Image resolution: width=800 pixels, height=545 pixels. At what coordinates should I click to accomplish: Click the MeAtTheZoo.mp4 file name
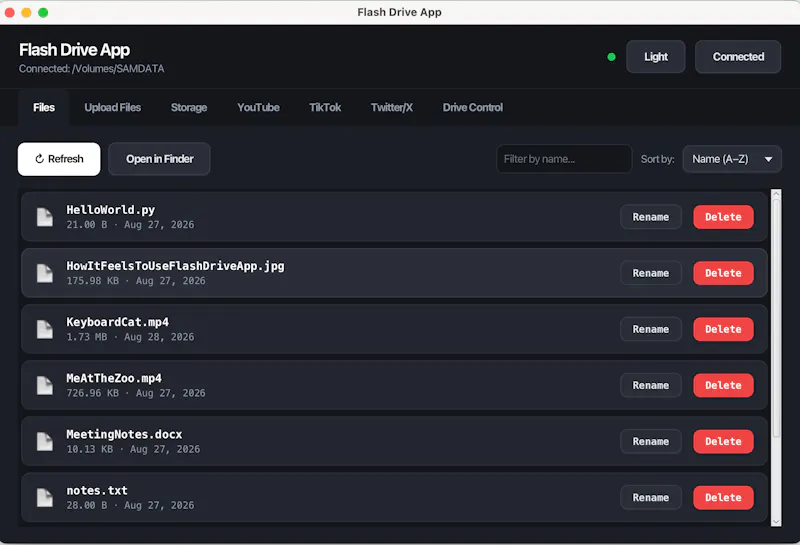point(114,378)
